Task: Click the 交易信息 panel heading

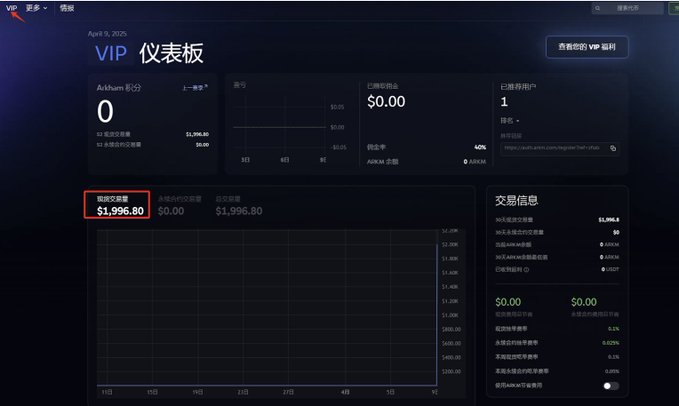Action: (x=517, y=200)
